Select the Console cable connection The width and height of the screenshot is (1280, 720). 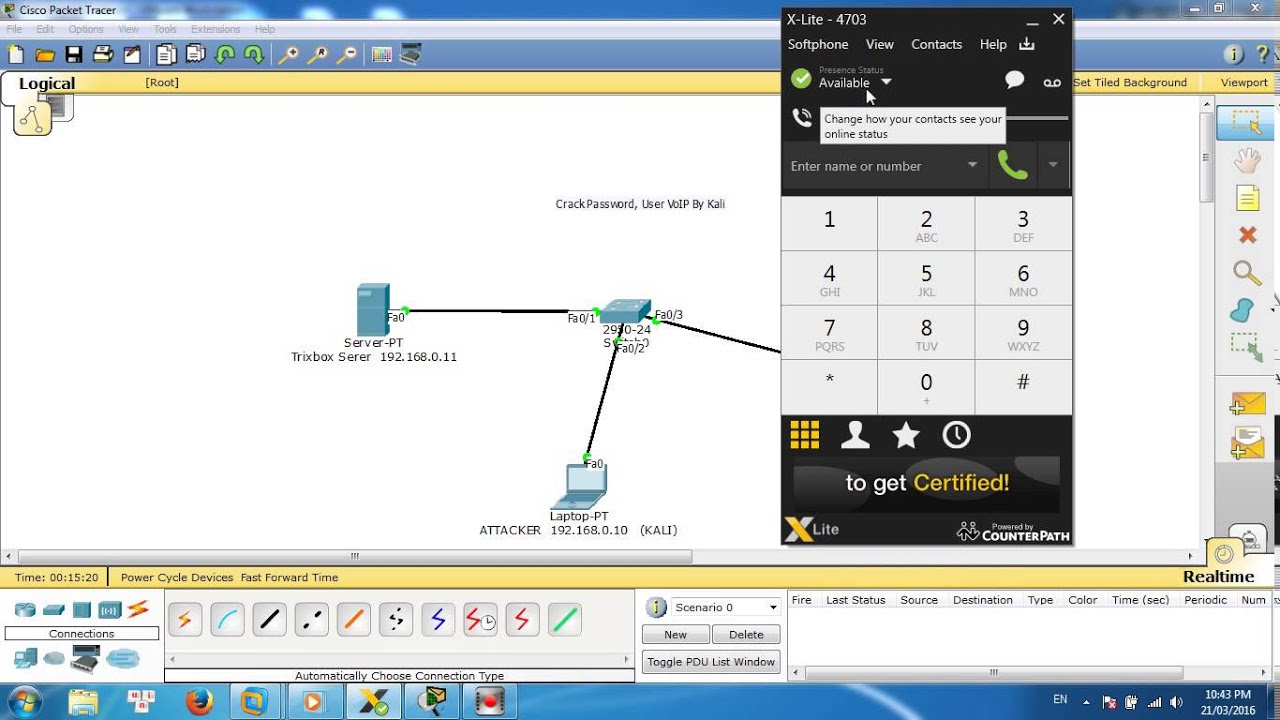pos(228,620)
